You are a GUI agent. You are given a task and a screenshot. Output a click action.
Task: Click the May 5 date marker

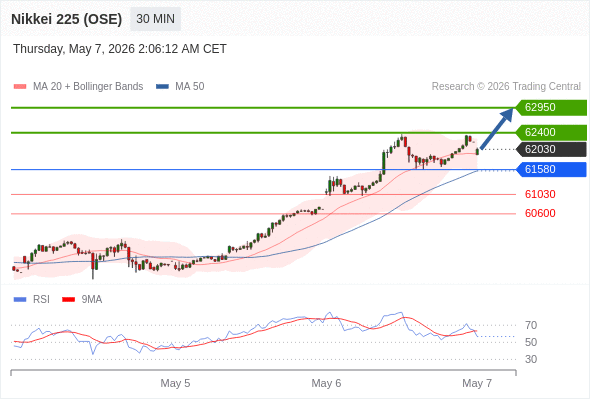coord(175,383)
